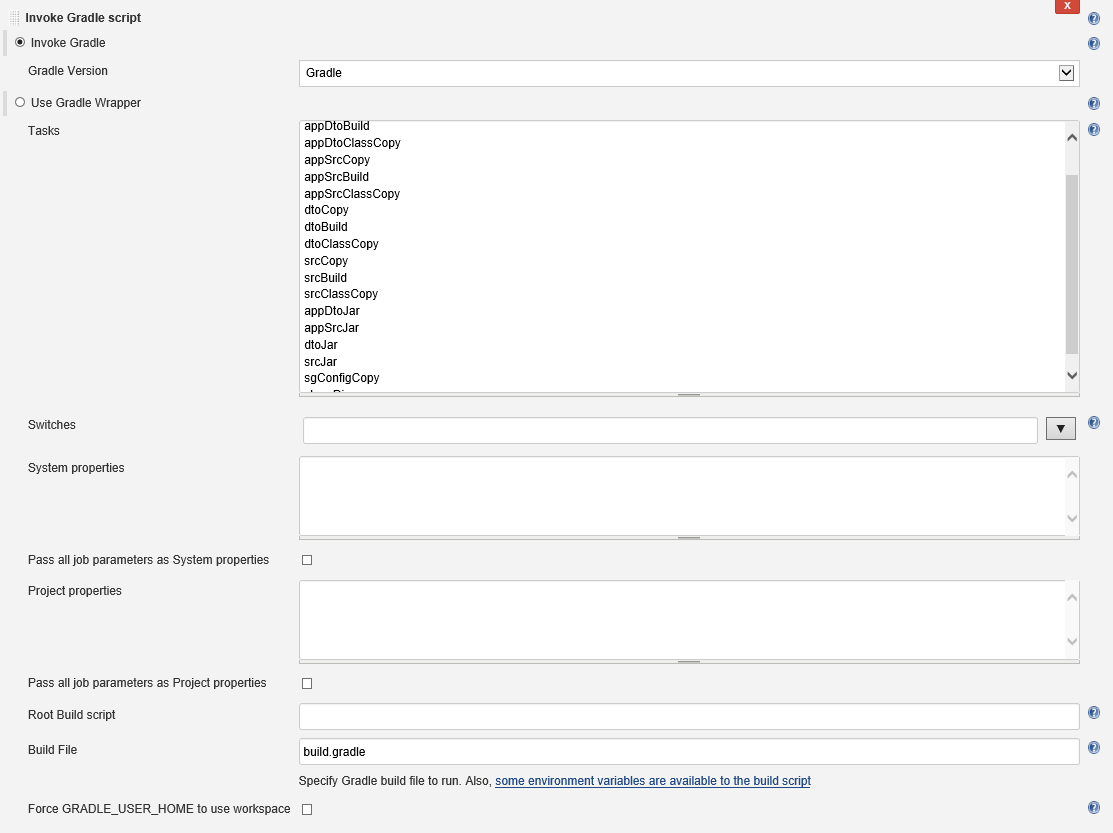Image resolution: width=1113 pixels, height=833 pixels.
Task: Open help icon for Root Build script
Action: click(x=1094, y=712)
